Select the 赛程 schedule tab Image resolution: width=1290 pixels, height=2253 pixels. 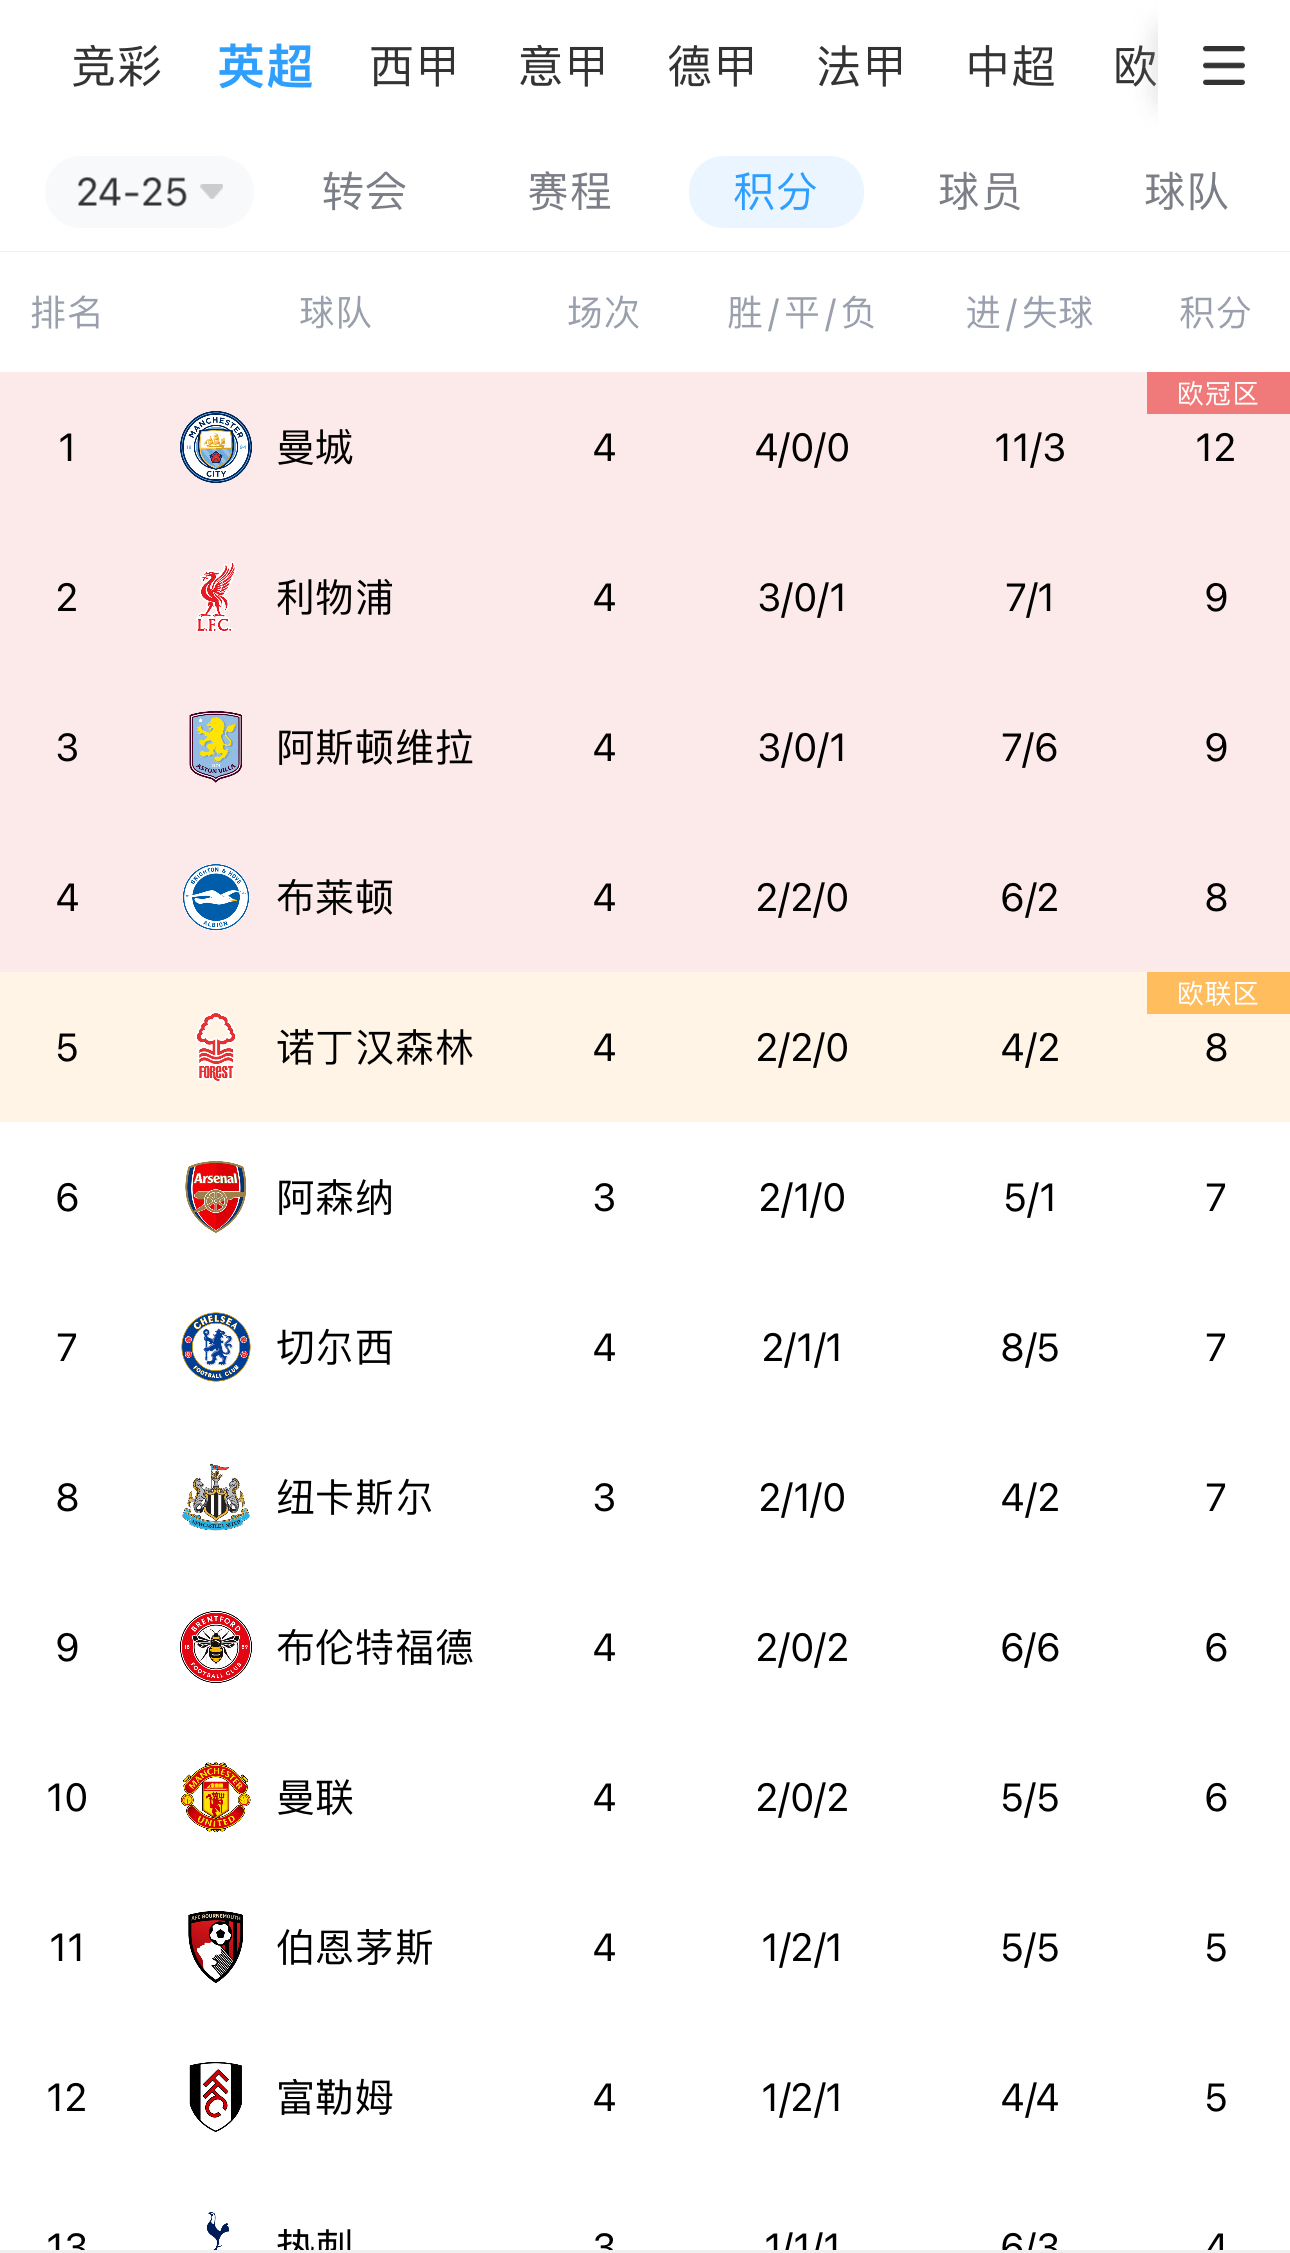tap(572, 192)
